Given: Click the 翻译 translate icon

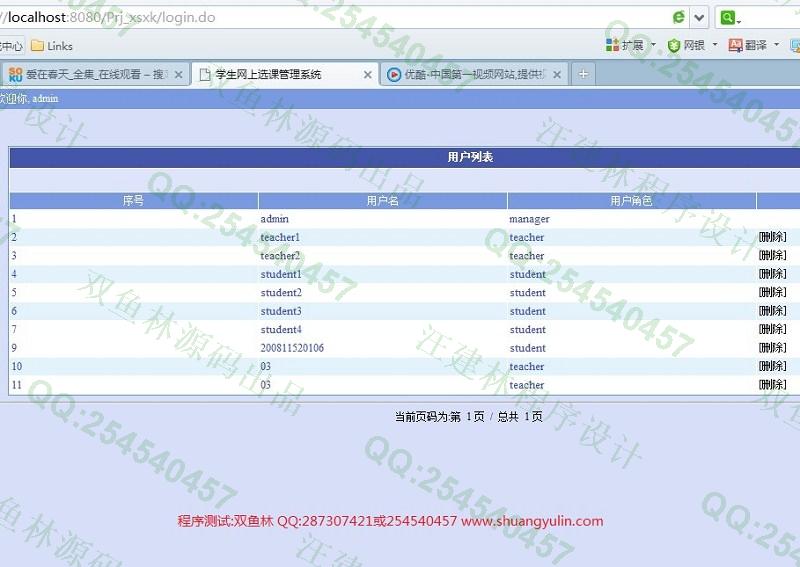Looking at the screenshot, I should tap(735, 45).
